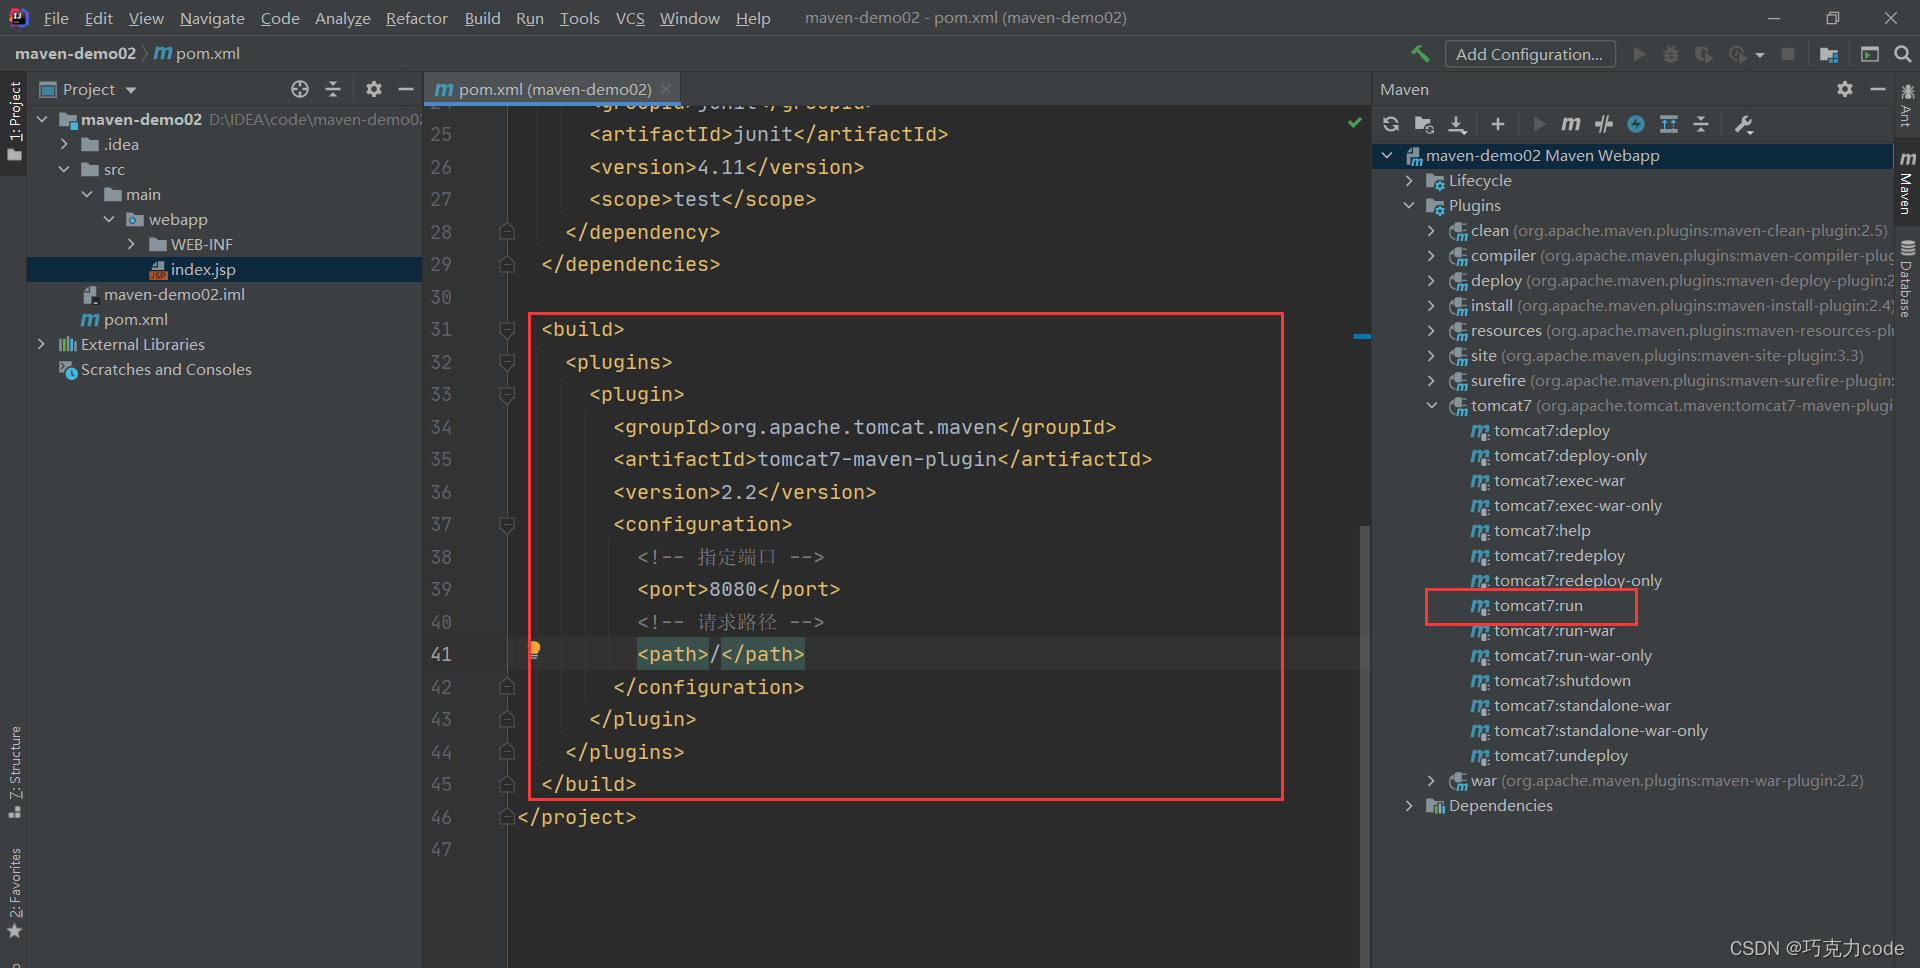This screenshot has width=1920, height=968.
Task: Collapse src folder in project tree
Action: [x=65, y=169]
